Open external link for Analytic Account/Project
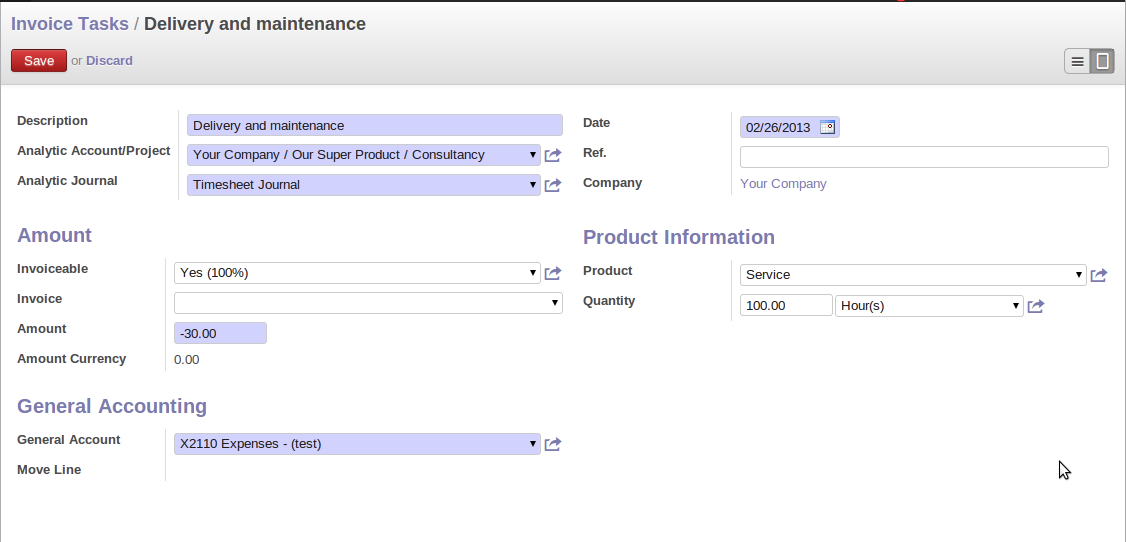Viewport: 1126px width, 542px height. [x=552, y=155]
